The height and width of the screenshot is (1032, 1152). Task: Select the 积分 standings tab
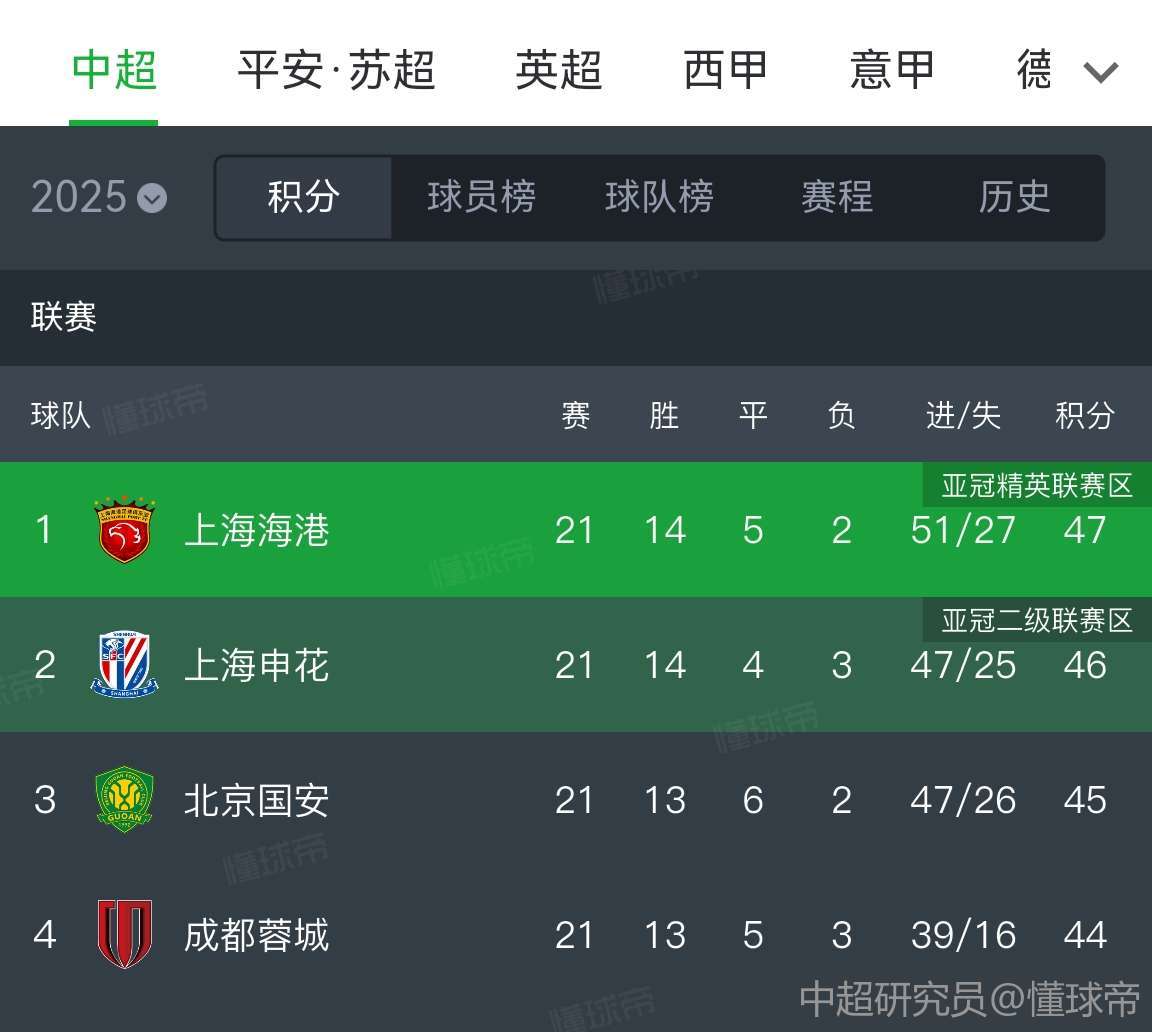tap(303, 197)
